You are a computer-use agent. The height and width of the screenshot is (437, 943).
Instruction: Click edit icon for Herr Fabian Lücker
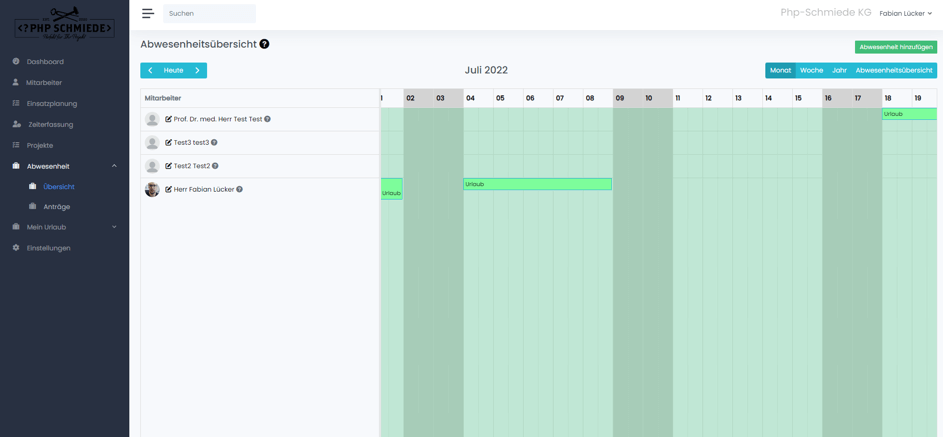point(168,189)
